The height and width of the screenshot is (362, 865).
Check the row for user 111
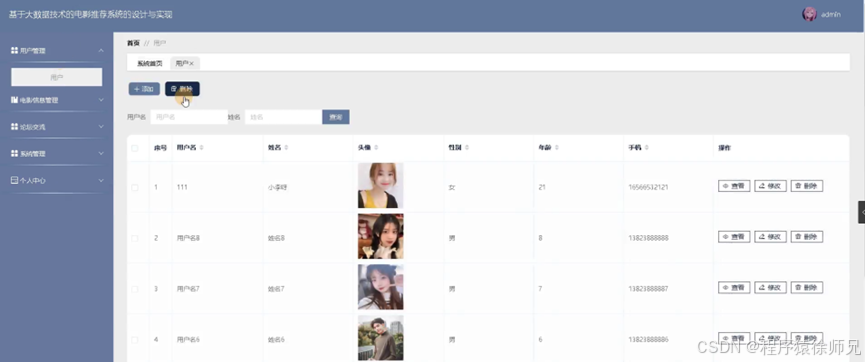(x=135, y=188)
